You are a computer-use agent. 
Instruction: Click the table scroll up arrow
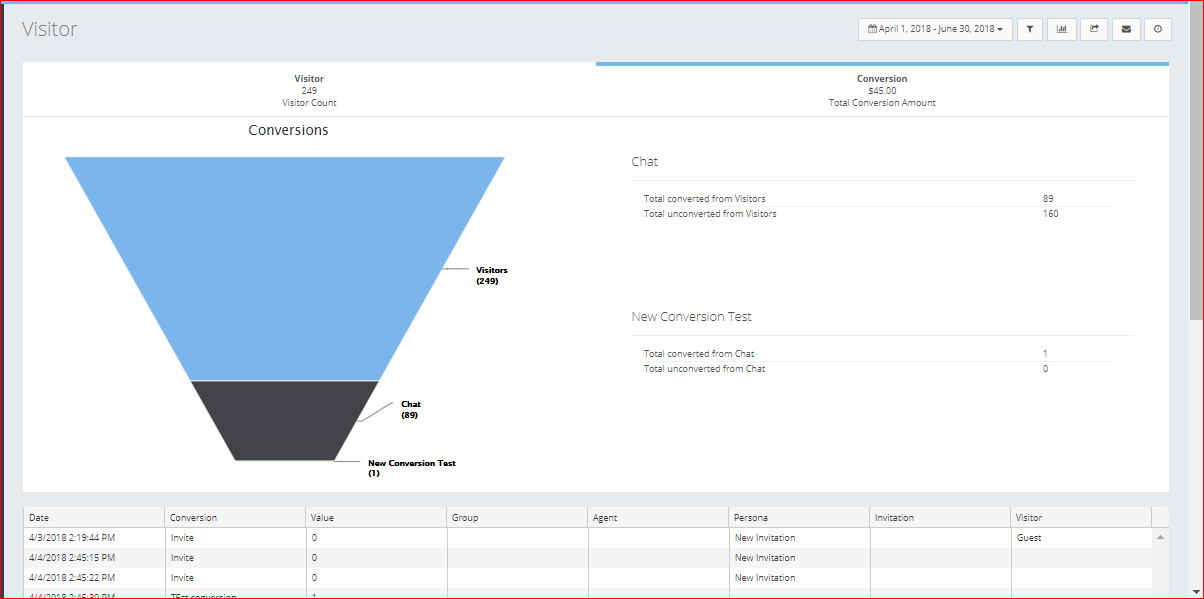(x=1160, y=538)
